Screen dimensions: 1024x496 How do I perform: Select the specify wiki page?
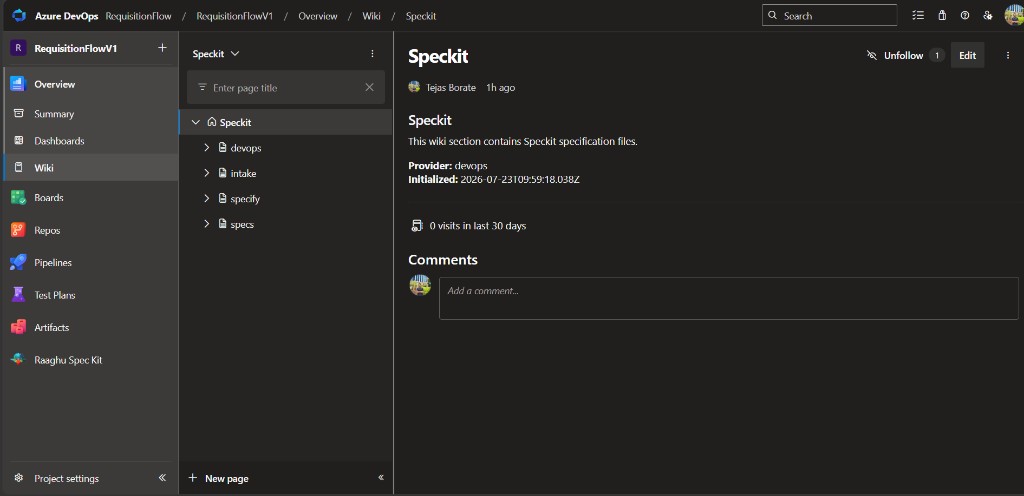point(245,199)
